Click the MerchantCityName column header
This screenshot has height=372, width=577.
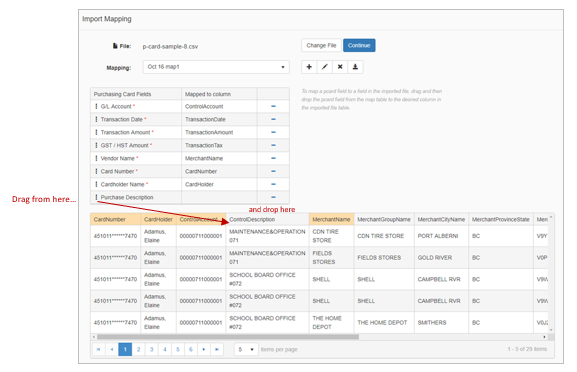[441, 219]
